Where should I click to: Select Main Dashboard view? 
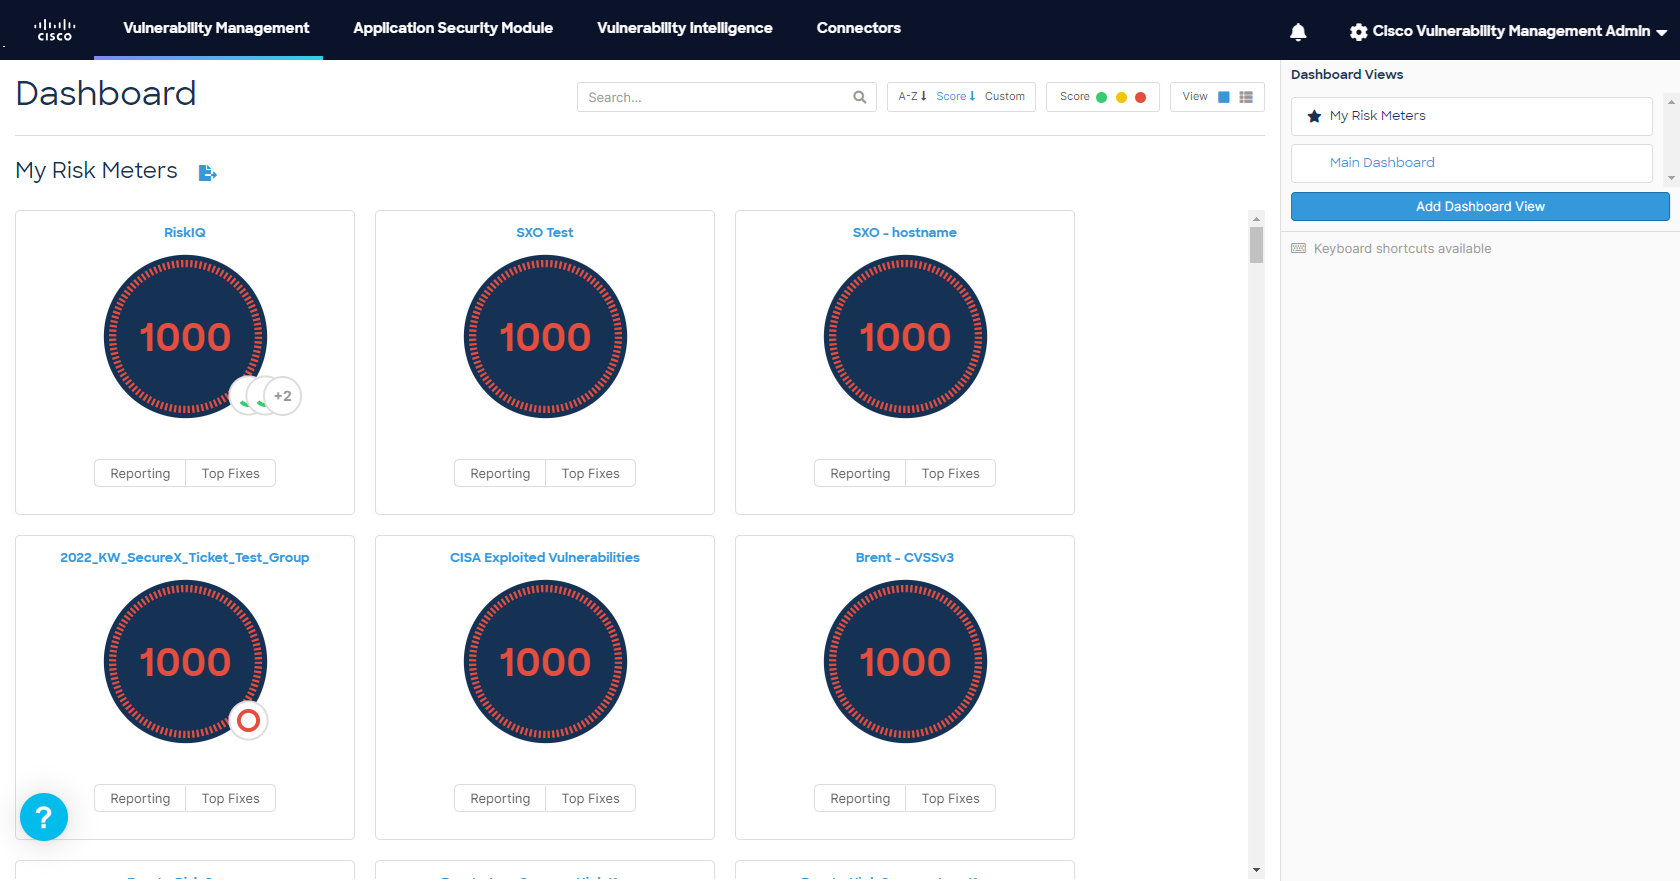point(1471,163)
